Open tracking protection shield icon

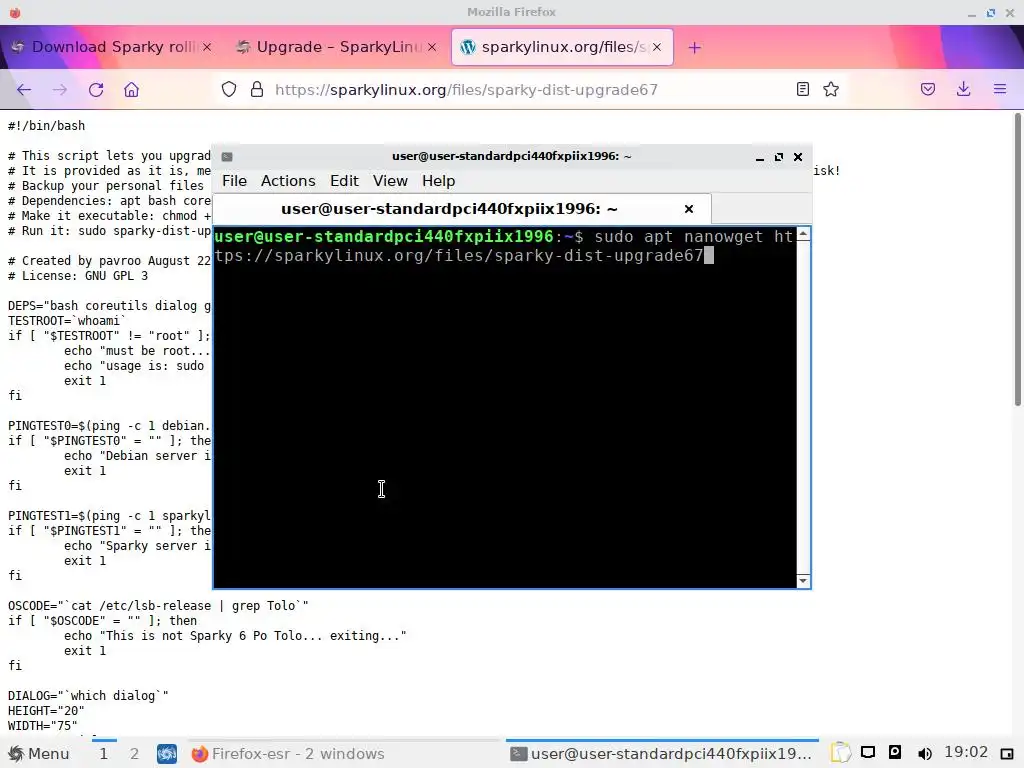[229, 89]
